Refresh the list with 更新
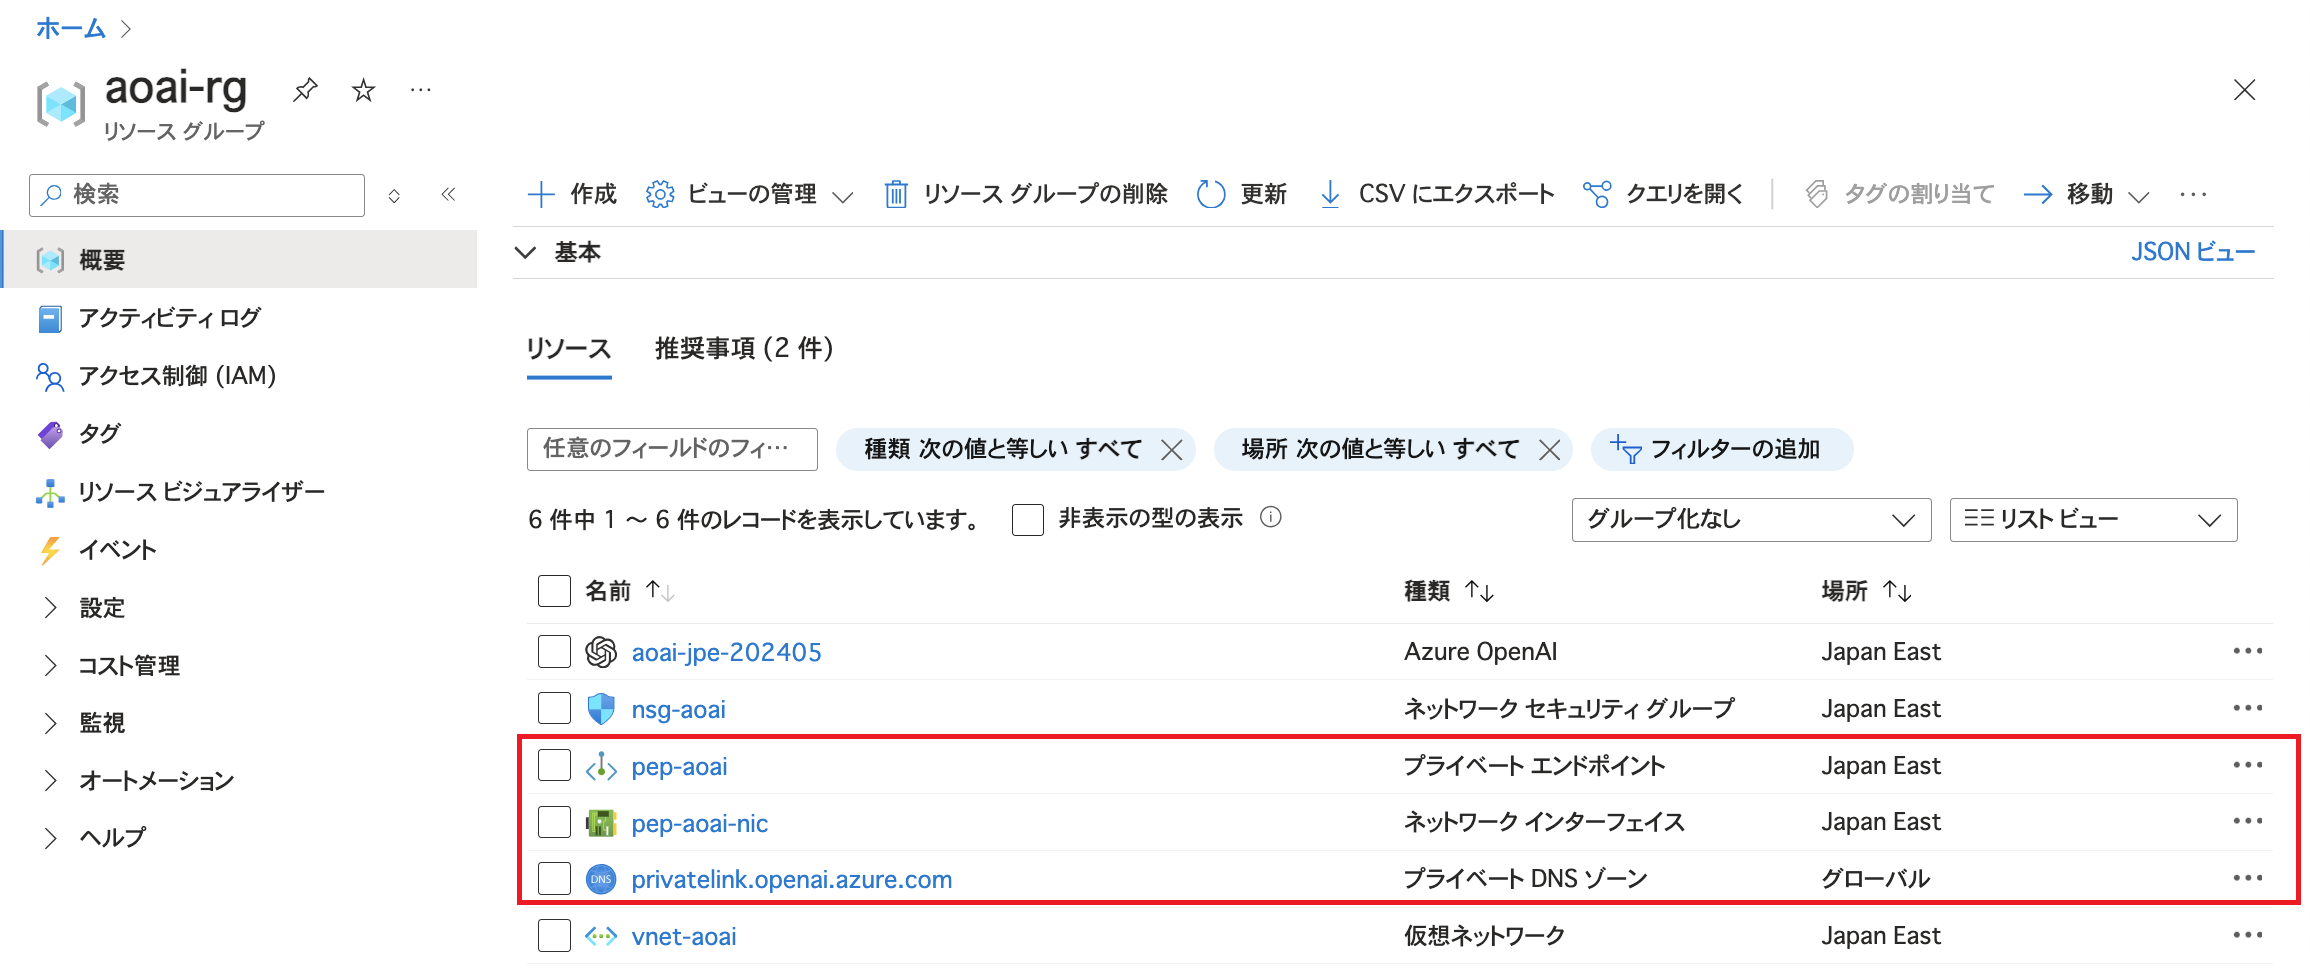2310x972 pixels. 1242,194
